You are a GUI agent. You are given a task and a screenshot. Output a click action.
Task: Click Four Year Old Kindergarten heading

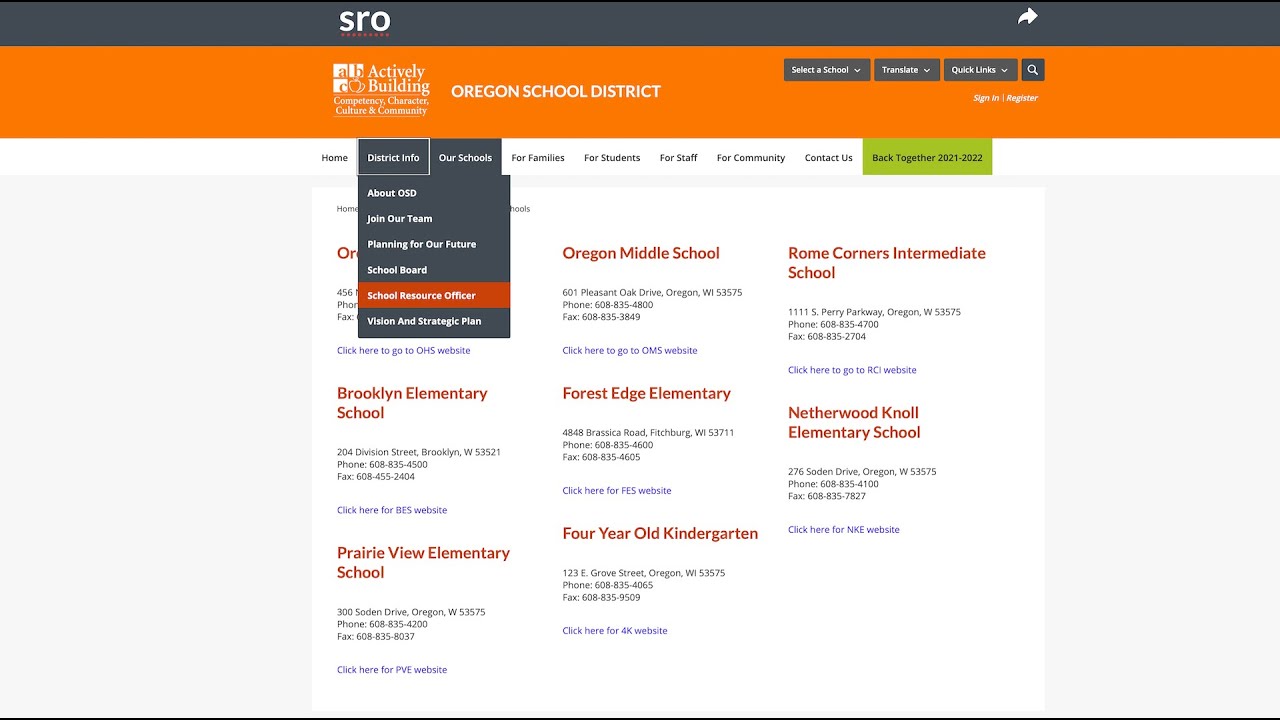(660, 534)
